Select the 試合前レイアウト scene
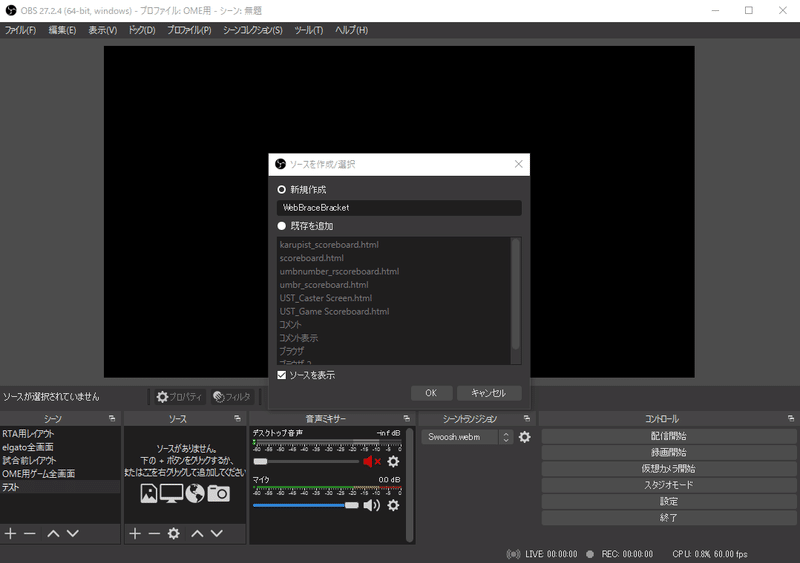The image size is (800, 563). pyautogui.click(x=60, y=460)
